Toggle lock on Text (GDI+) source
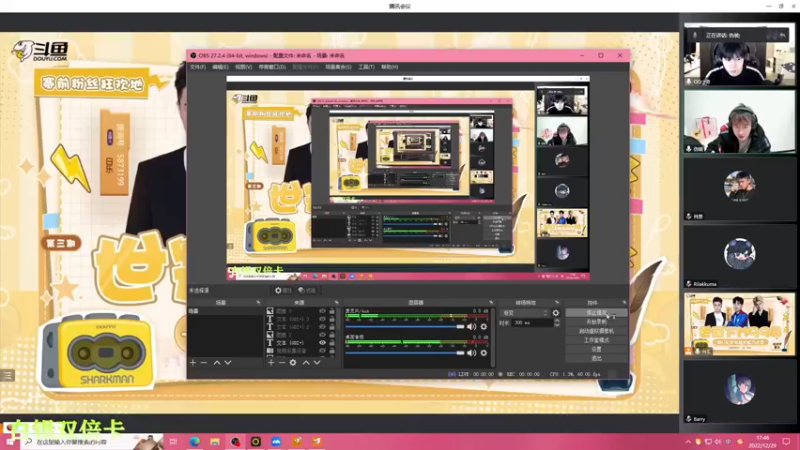 coord(332,343)
